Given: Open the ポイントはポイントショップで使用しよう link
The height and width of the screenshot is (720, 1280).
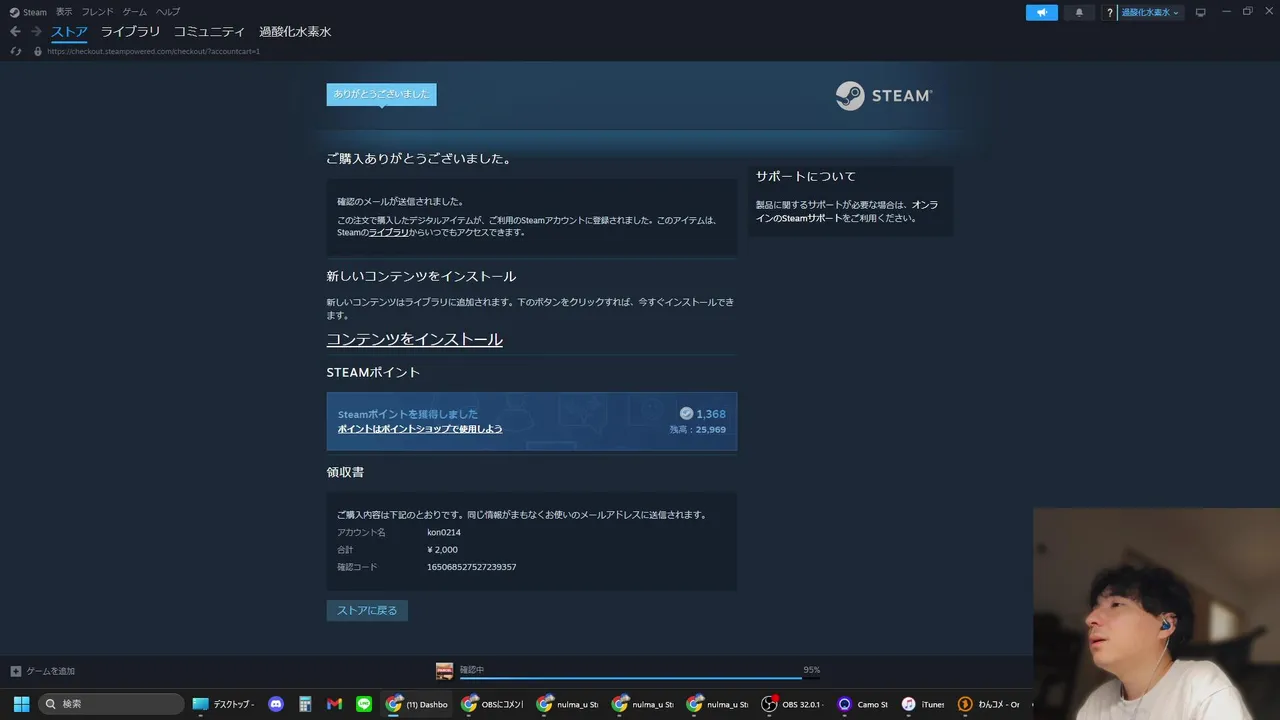Looking at the screenshot, I should (420, 429).
